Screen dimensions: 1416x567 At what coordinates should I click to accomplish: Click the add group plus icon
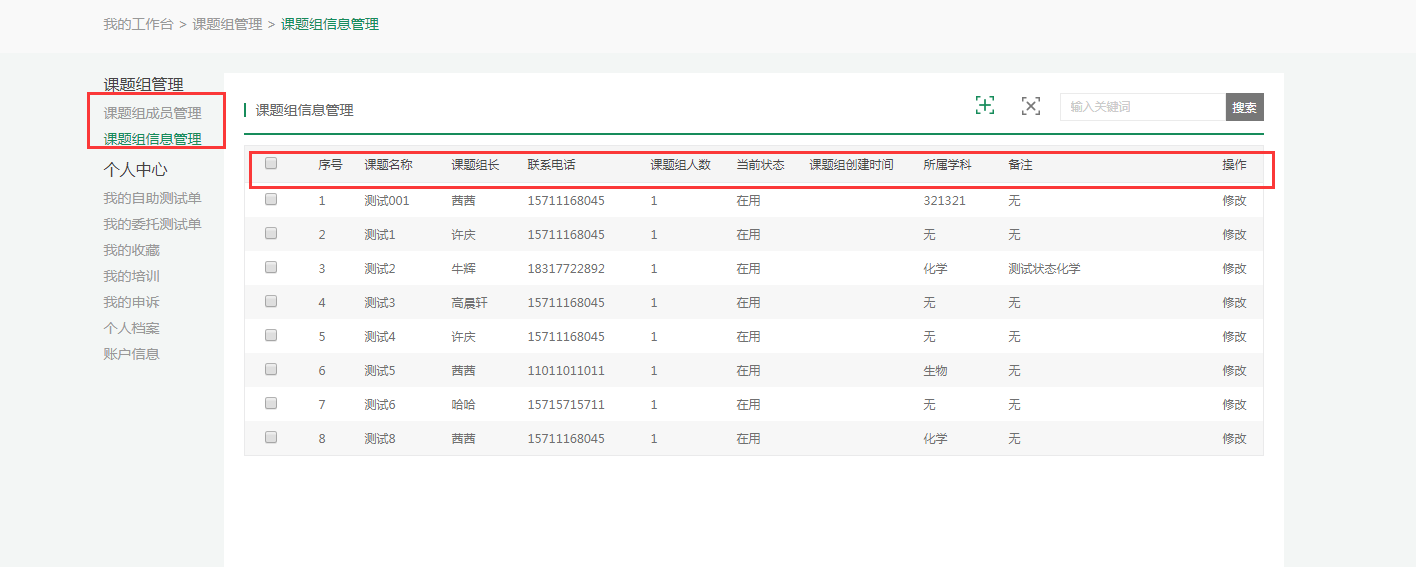coord(985,105)
